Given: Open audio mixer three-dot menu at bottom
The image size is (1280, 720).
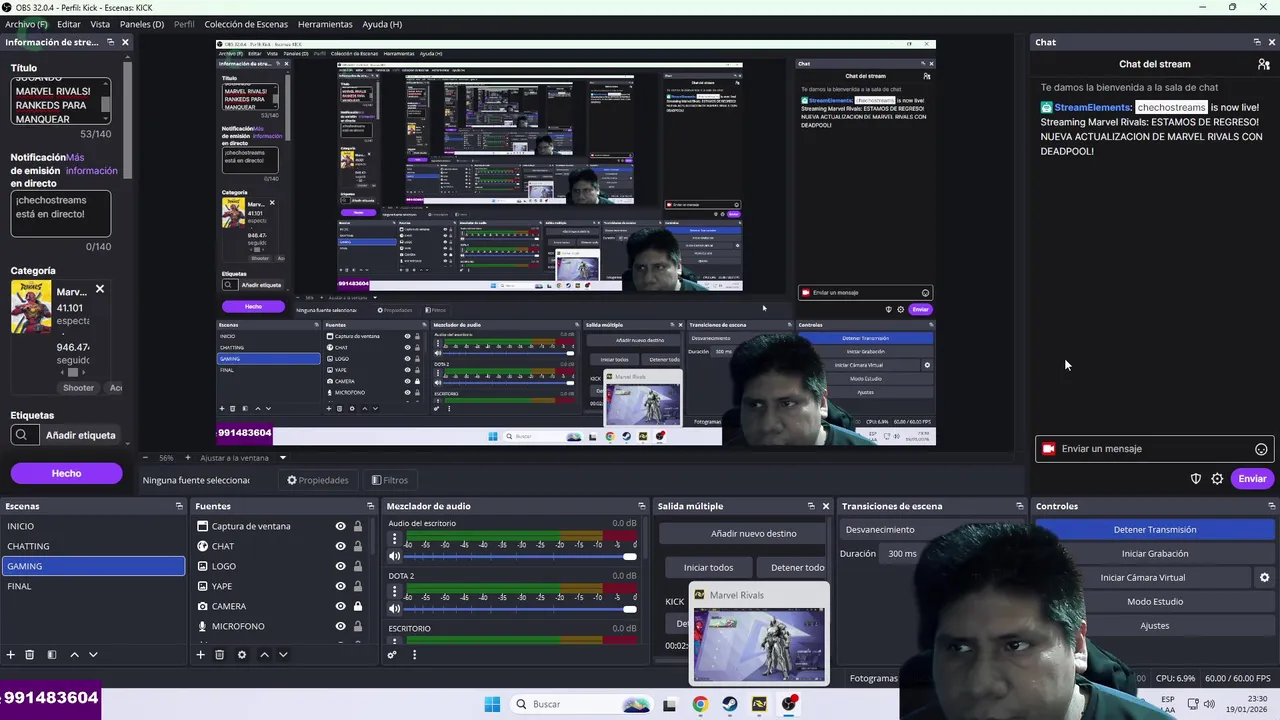Looking at the screenshot, I should pyautogui.click(x=414, y=655).
